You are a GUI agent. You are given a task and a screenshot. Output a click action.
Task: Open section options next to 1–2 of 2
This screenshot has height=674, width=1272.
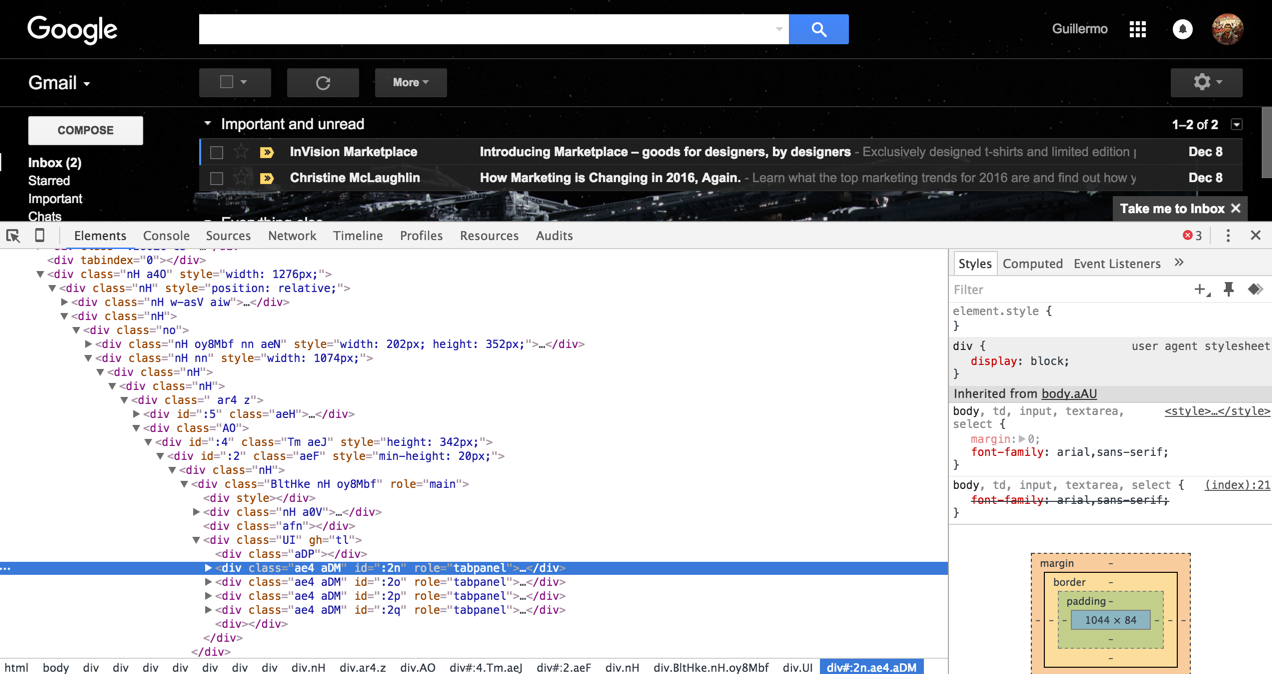[x=1237, y=125]
